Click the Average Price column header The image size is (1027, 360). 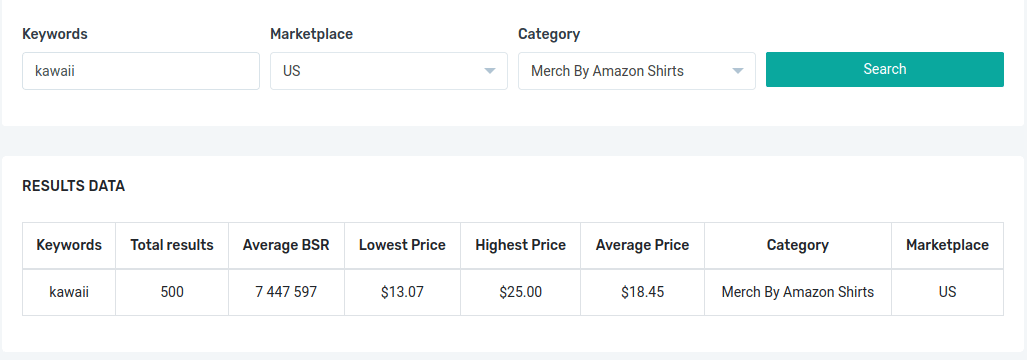(x=643, y=245)
